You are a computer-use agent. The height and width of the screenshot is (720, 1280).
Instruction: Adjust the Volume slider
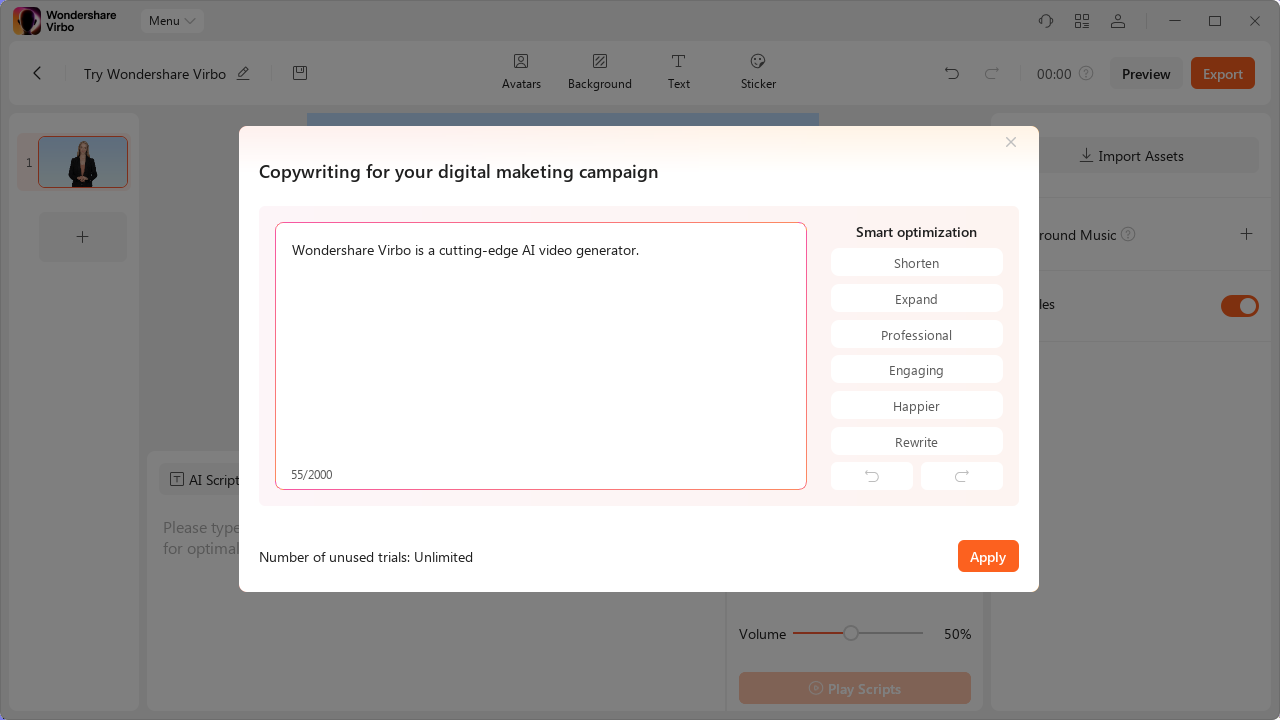(858, 633)
